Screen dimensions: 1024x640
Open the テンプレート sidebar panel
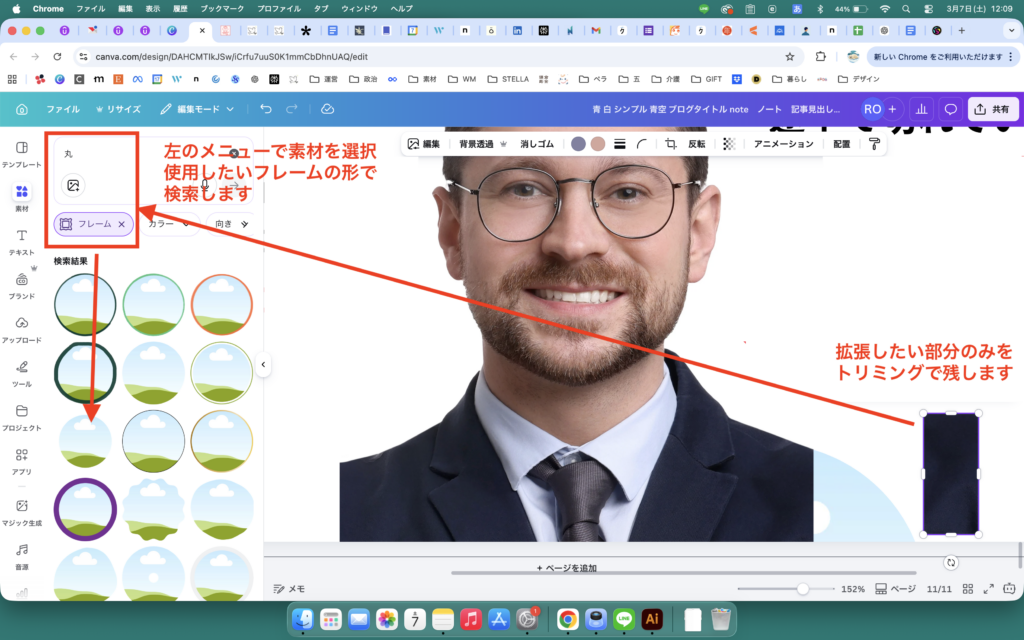coord(22,153)
